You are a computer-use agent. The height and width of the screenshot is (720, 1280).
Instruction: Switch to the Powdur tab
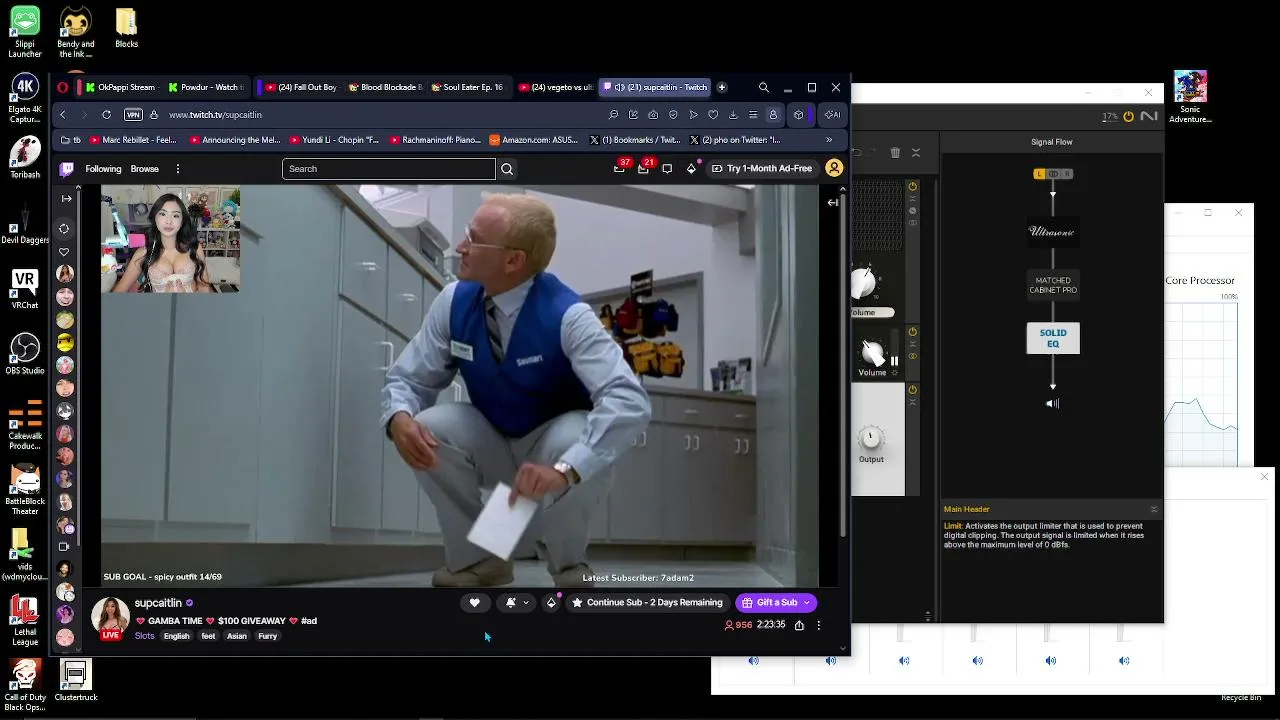[x=204, y=87]
